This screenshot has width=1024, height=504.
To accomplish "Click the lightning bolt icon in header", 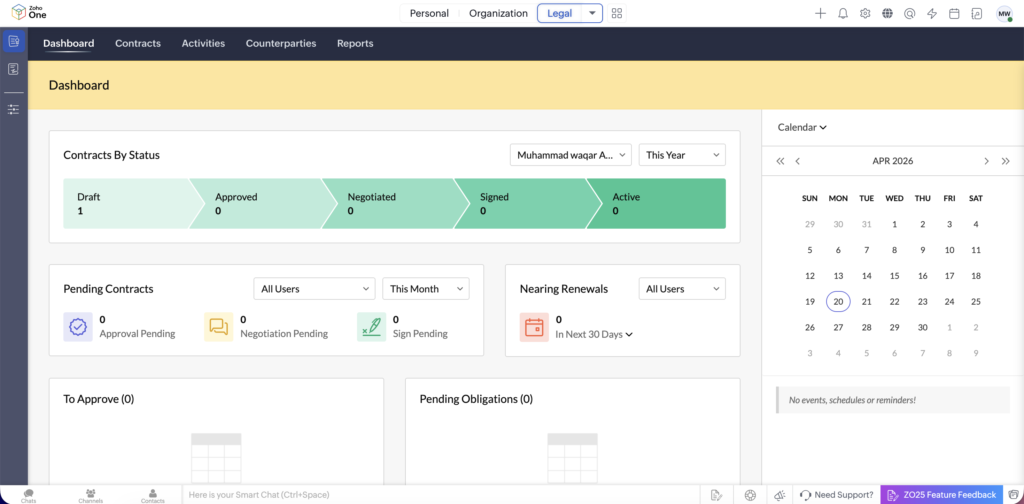I will click(932, 14).
